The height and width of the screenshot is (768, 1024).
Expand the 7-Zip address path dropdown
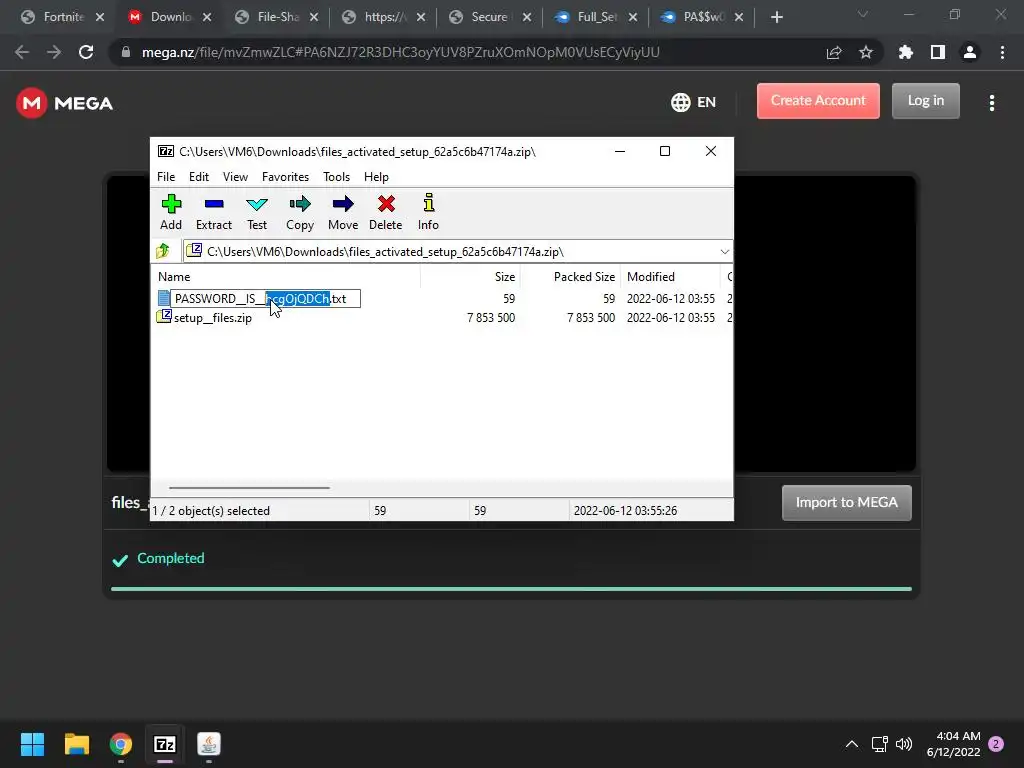coord(724,251)
